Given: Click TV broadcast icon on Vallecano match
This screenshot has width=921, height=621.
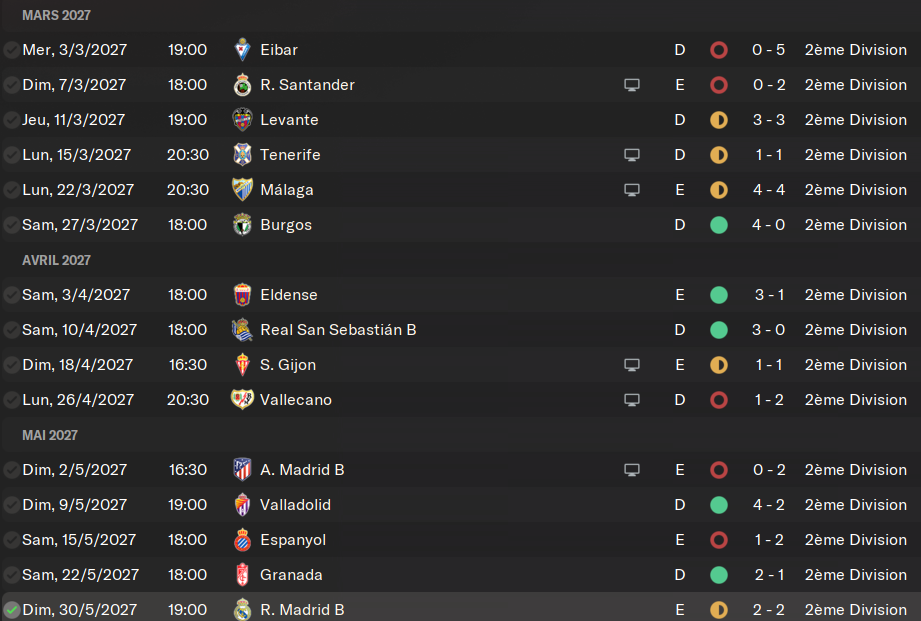Looking at the screenshot, I should click(x=632, y=400).
